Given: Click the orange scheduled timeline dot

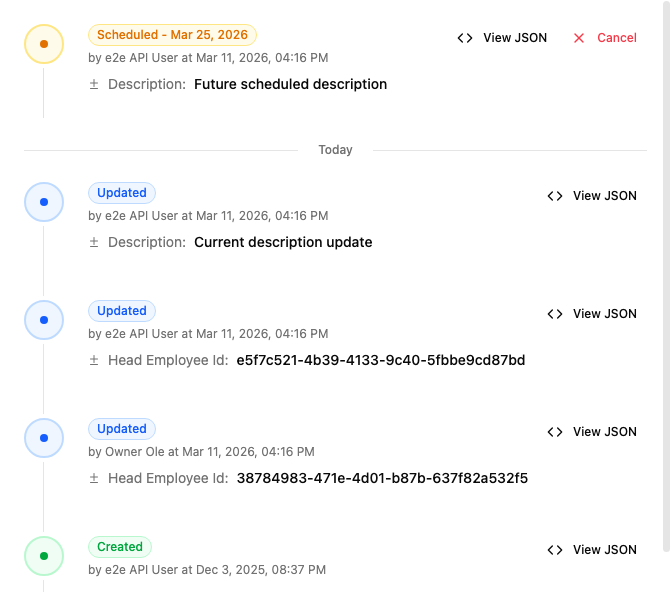Looking at the screenshot, I should tap(44, 44).
